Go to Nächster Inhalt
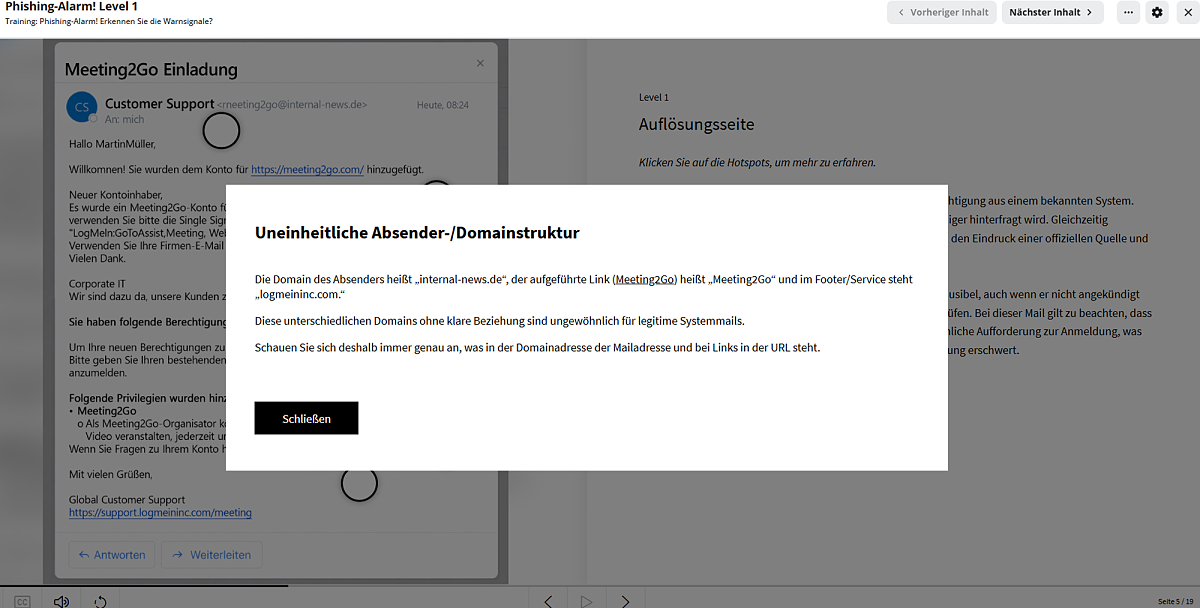 (x=1053, y=12)
